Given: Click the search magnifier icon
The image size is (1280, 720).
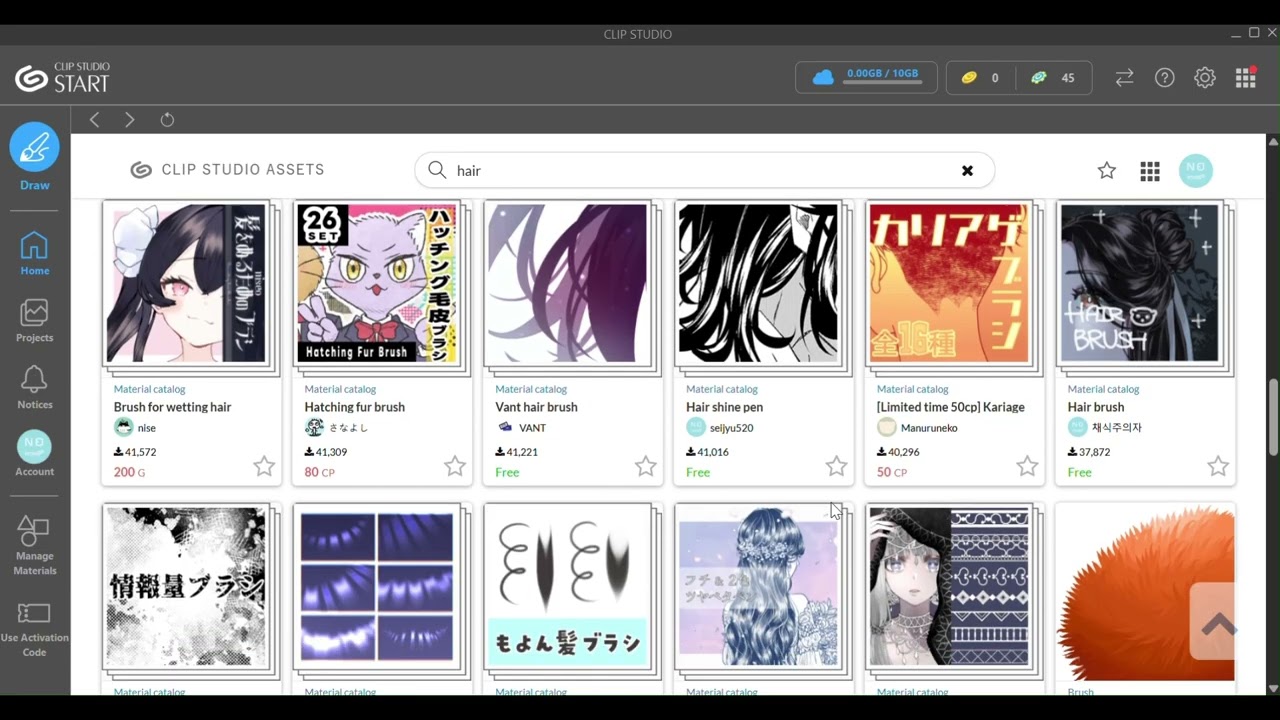Looking at the screenshot, I should click(437, 170).
